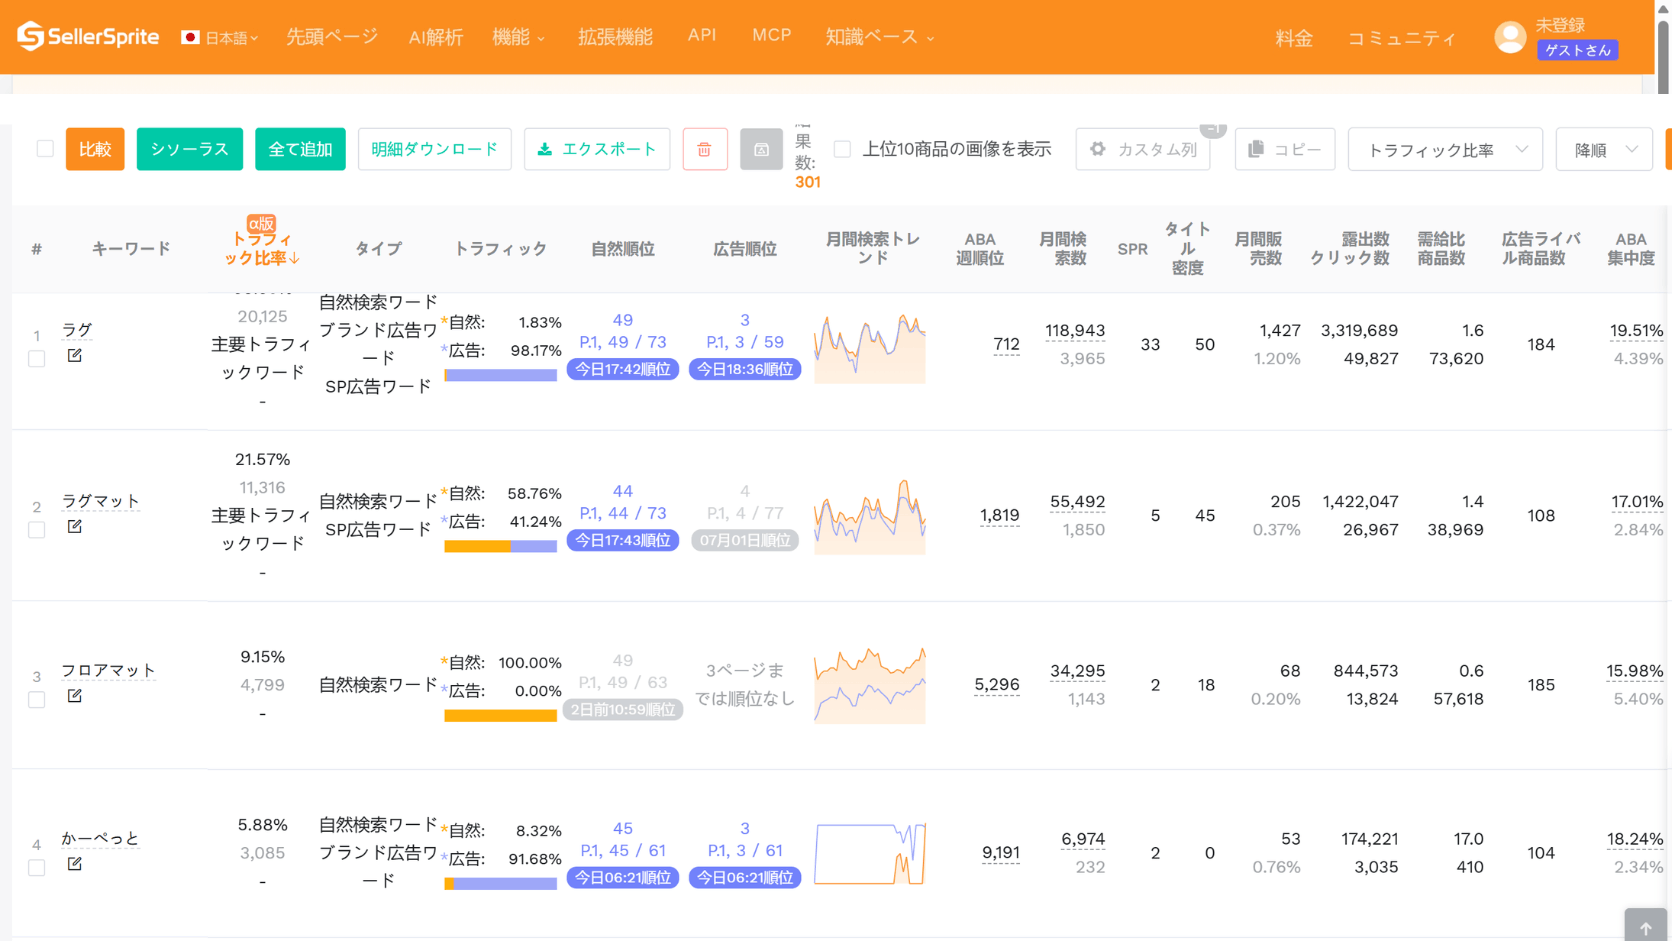This screenshot has height=941, width=1672.
Task: Open the カスタム列 column settings
Action: click(1143, 149)
